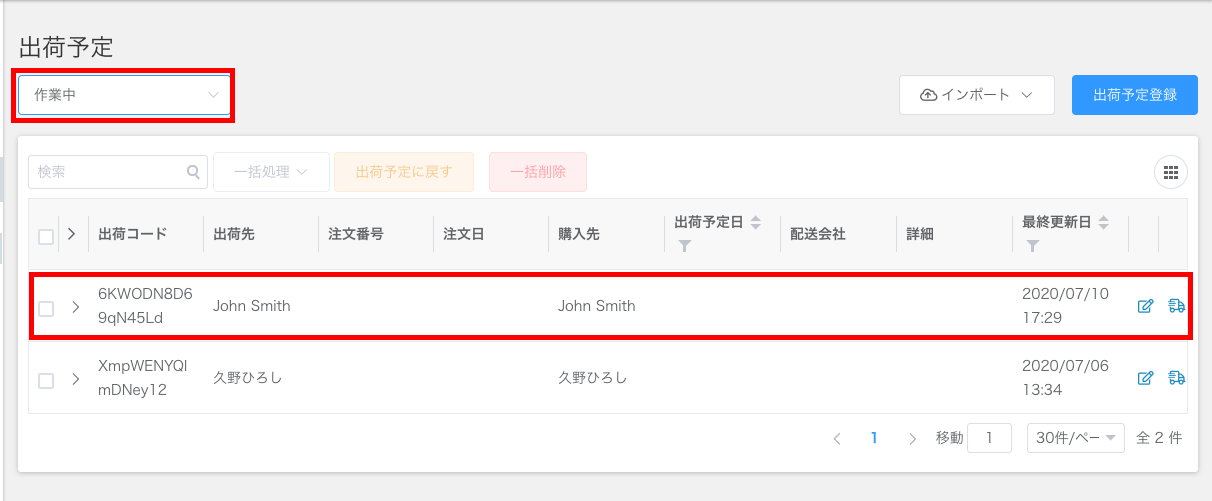The height and width of the screenshot is (501, 1212).
Task: Click the truck icon for 久野ひろし row
Action: point(1176,378)
